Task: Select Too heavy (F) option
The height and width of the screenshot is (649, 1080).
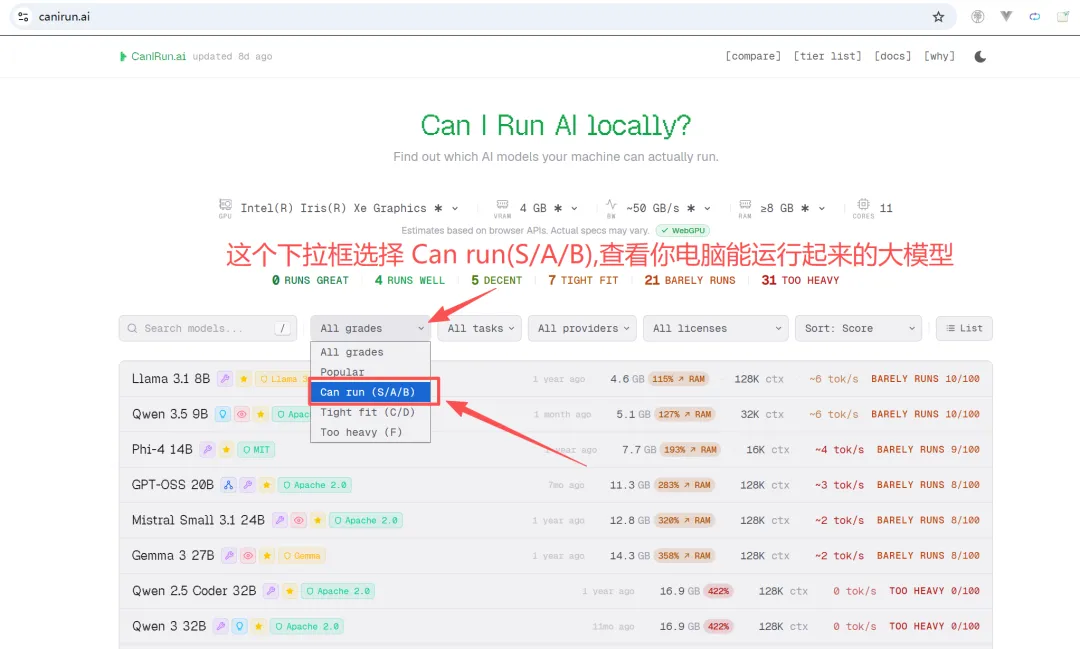Action: 371,432
